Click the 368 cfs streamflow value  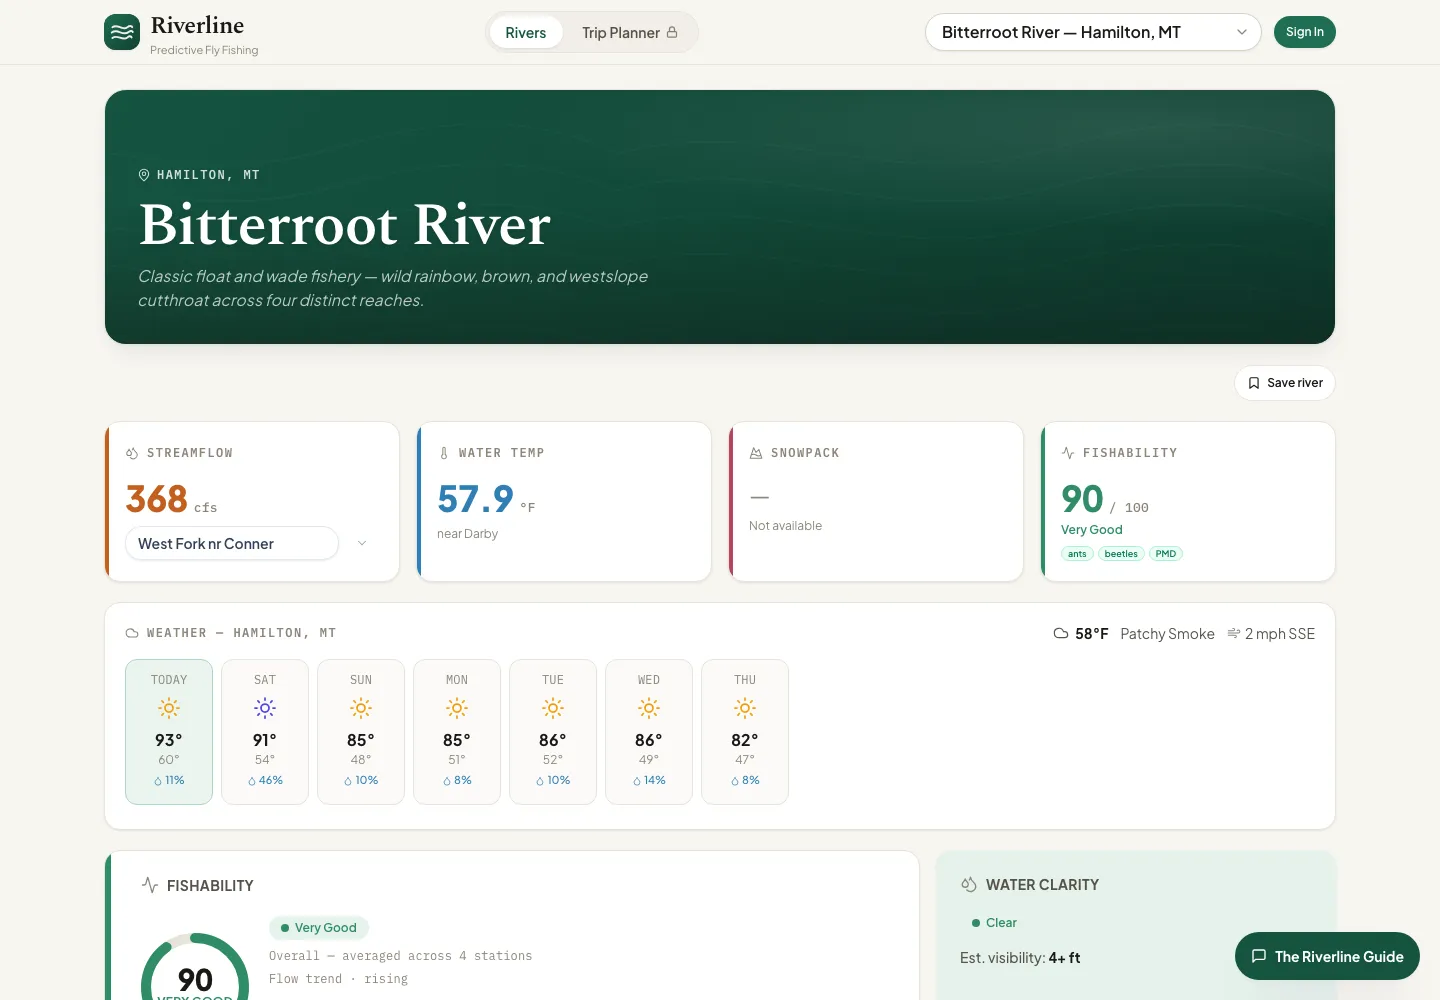(171, 499)
